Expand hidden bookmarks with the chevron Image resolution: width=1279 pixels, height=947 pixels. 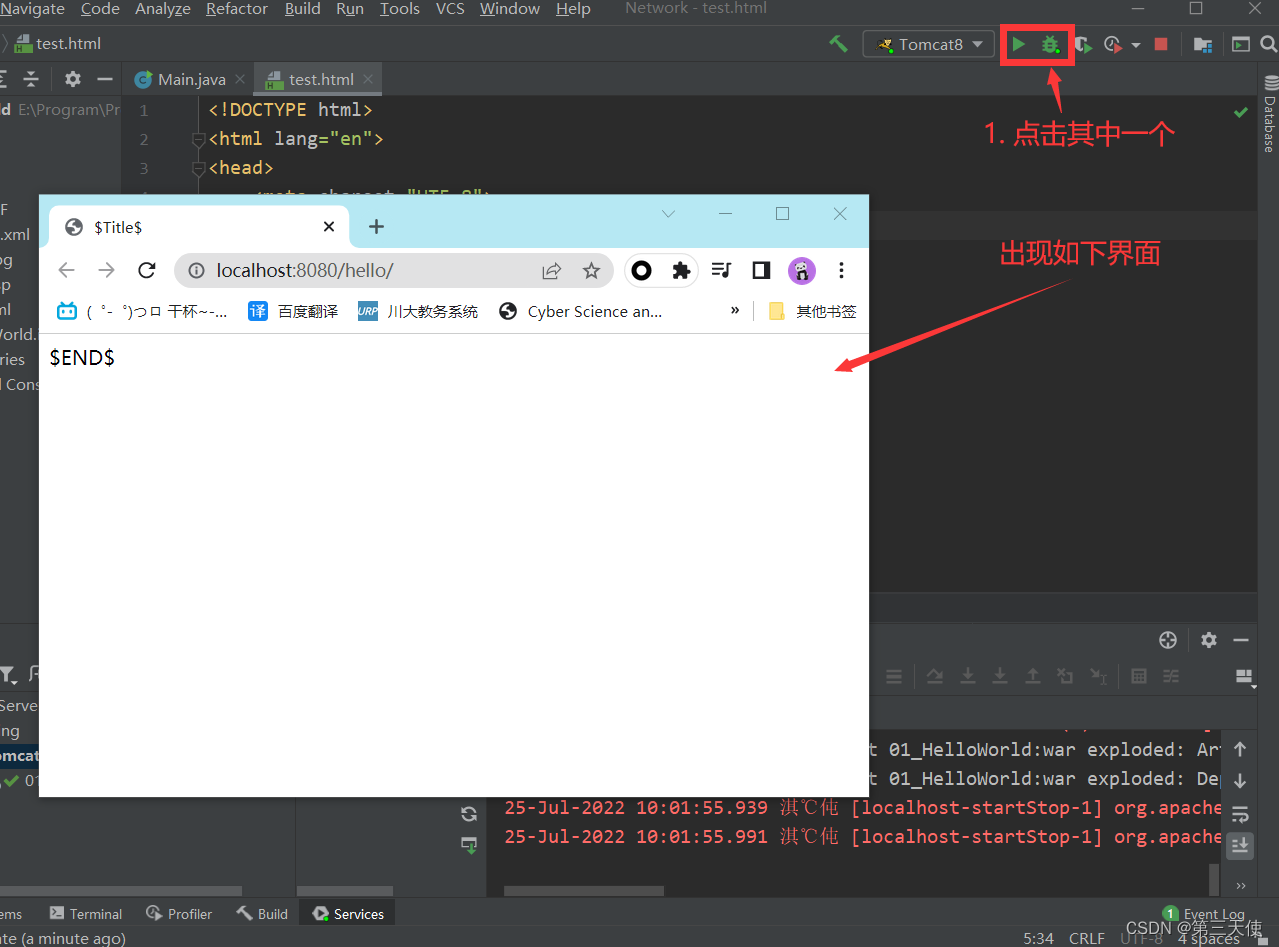coord(735,310)
